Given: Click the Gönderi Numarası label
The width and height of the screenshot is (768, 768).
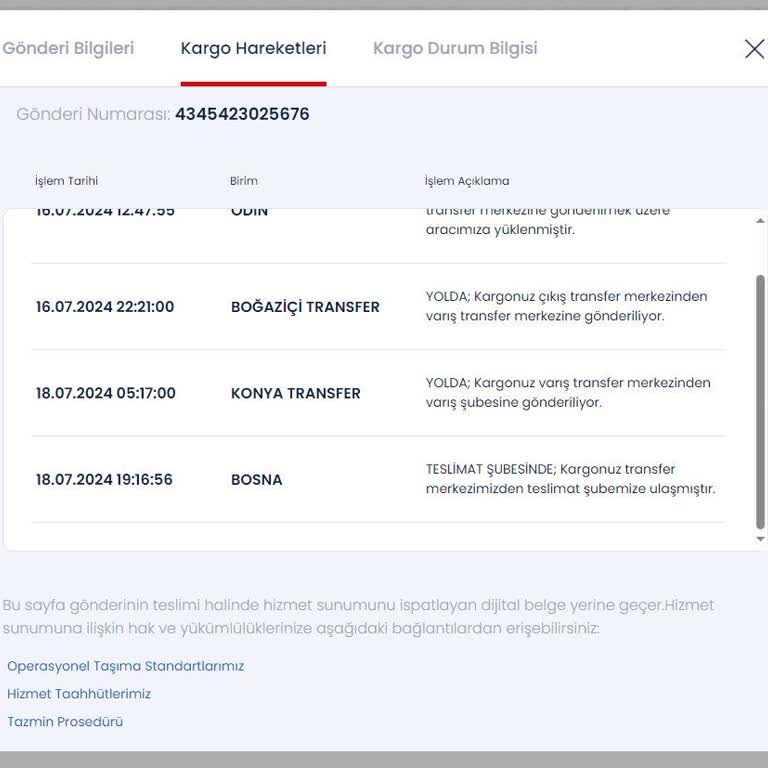Looking at the screenshot, I should coord(93,114).
